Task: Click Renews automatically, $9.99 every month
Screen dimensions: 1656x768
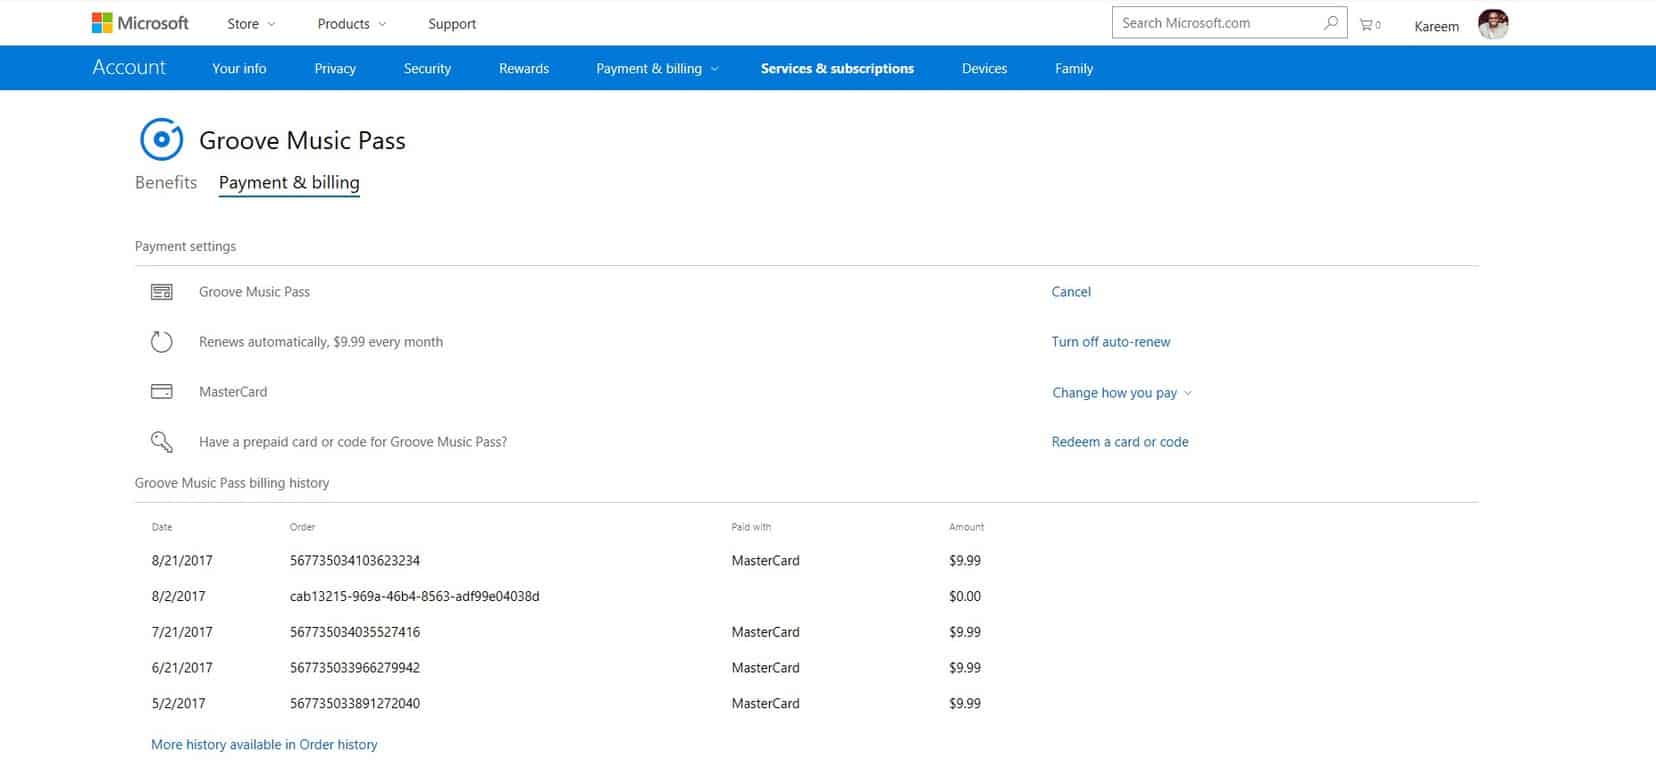Action: (321, 342)
